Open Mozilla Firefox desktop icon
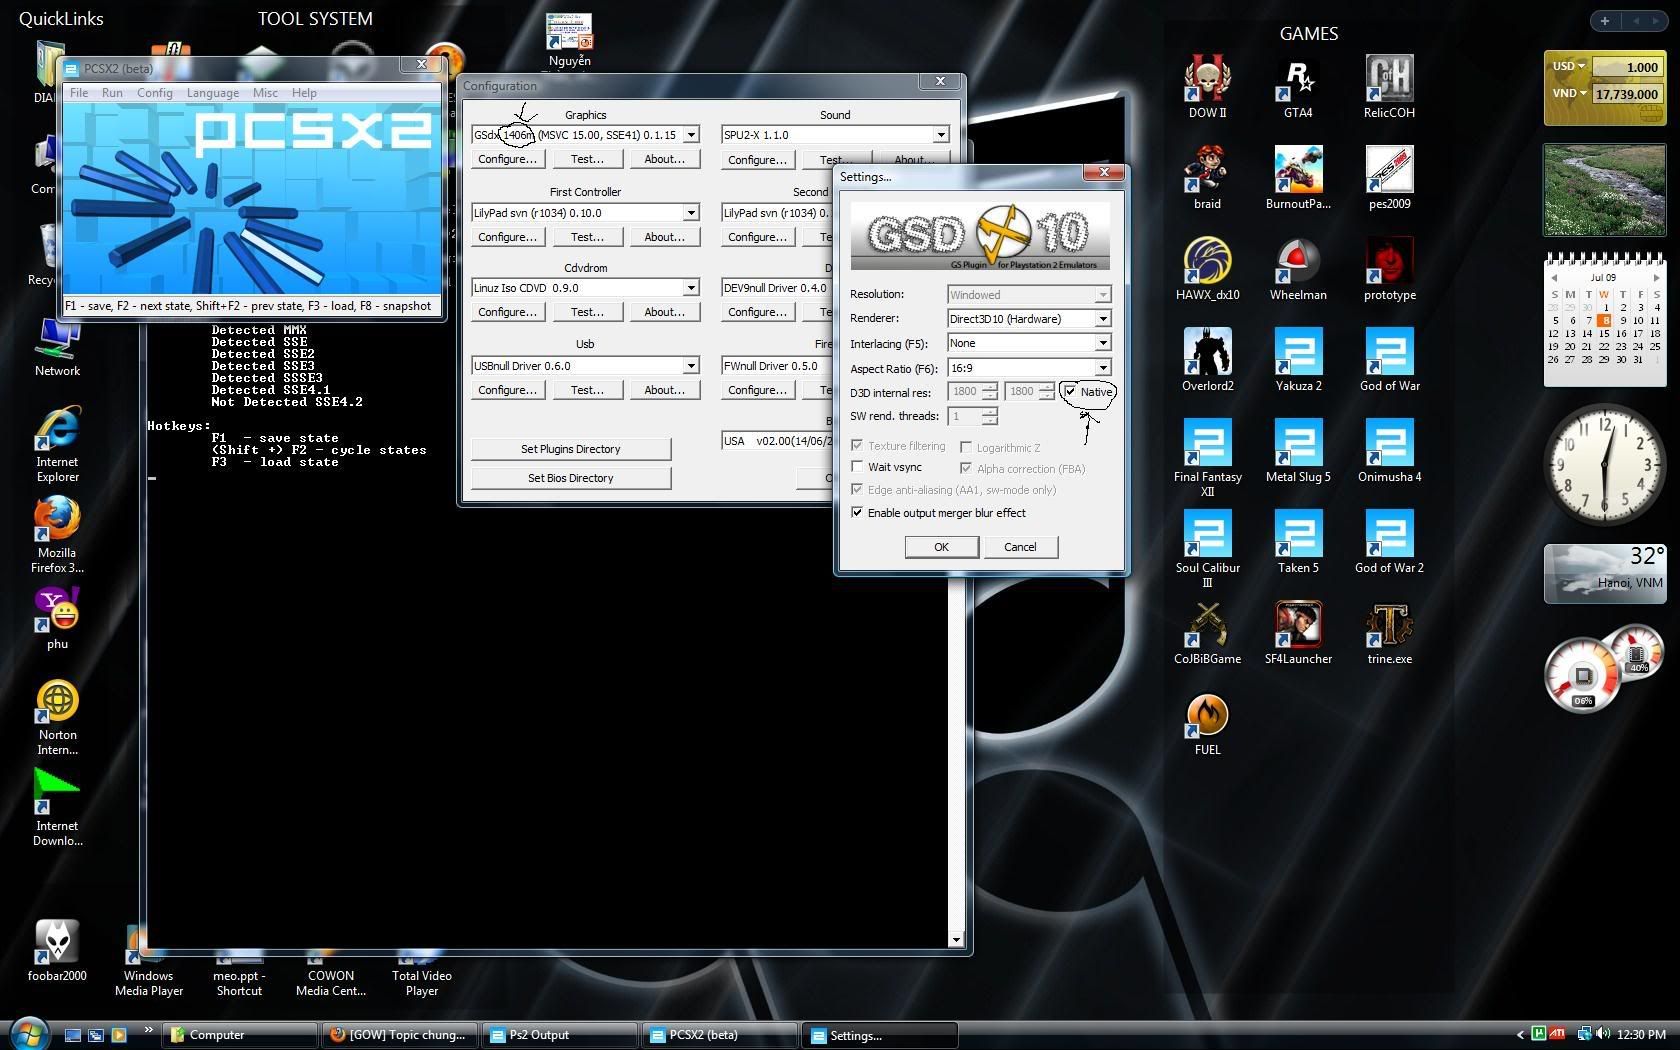The image size is (1680, 1050). click(57, 535)
